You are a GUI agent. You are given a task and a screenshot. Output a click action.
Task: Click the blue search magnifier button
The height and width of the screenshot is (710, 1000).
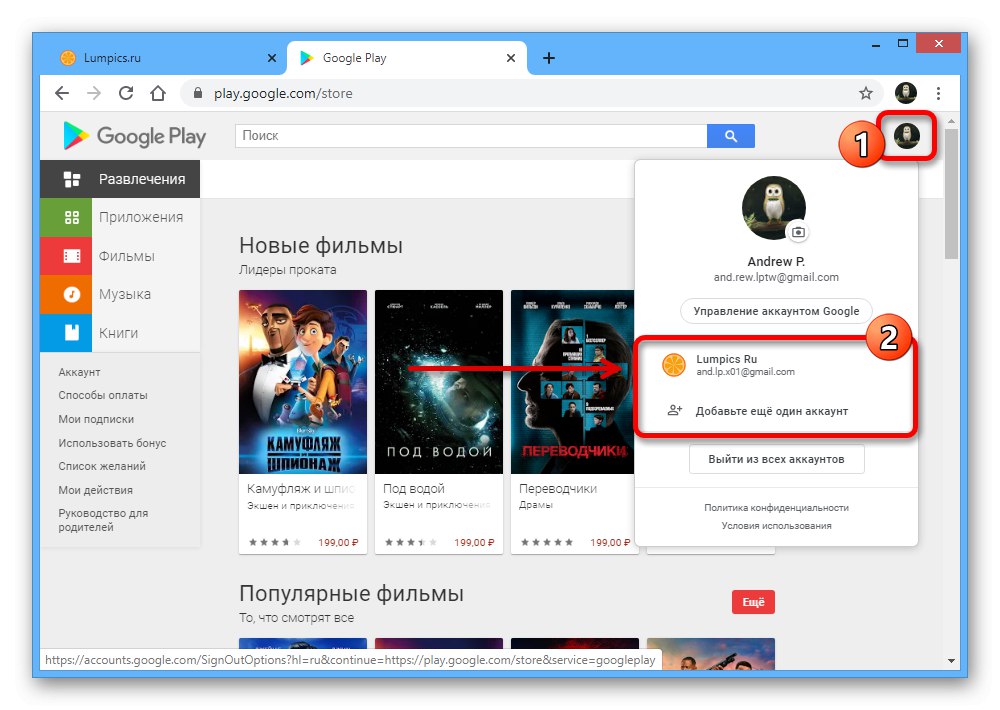731,136
